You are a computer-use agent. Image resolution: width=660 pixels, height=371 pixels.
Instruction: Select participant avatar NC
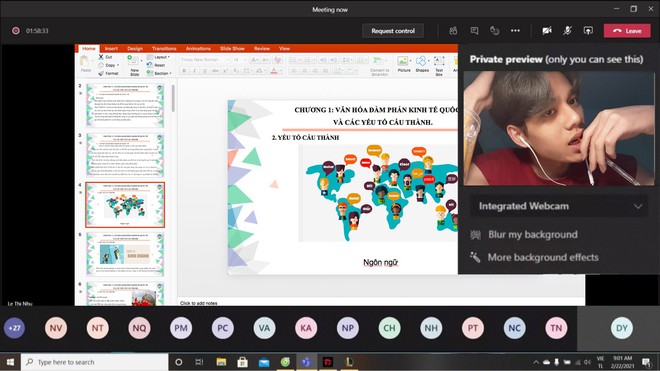pyautogui.click(x=514, y=328)
